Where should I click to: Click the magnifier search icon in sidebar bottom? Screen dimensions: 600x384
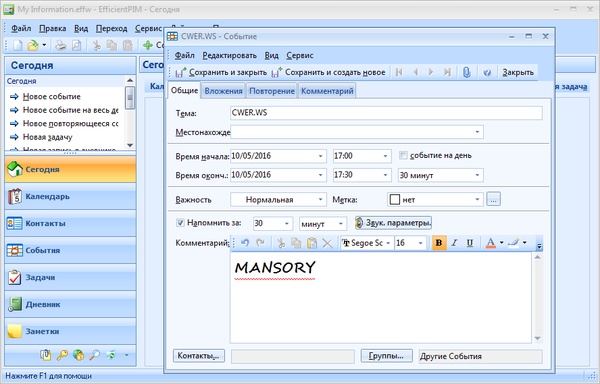94,355
